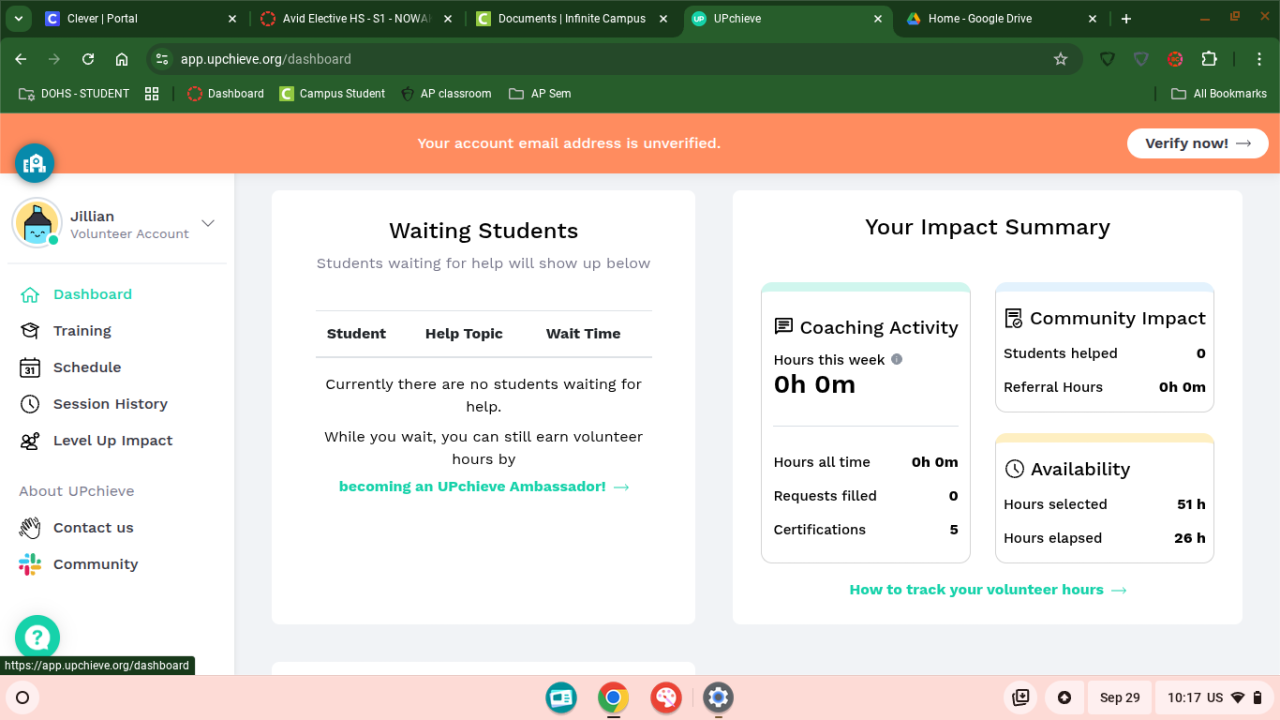The image size is (1280, 720).
Task: Open the Dashboard bookmark
Action: 226,94
